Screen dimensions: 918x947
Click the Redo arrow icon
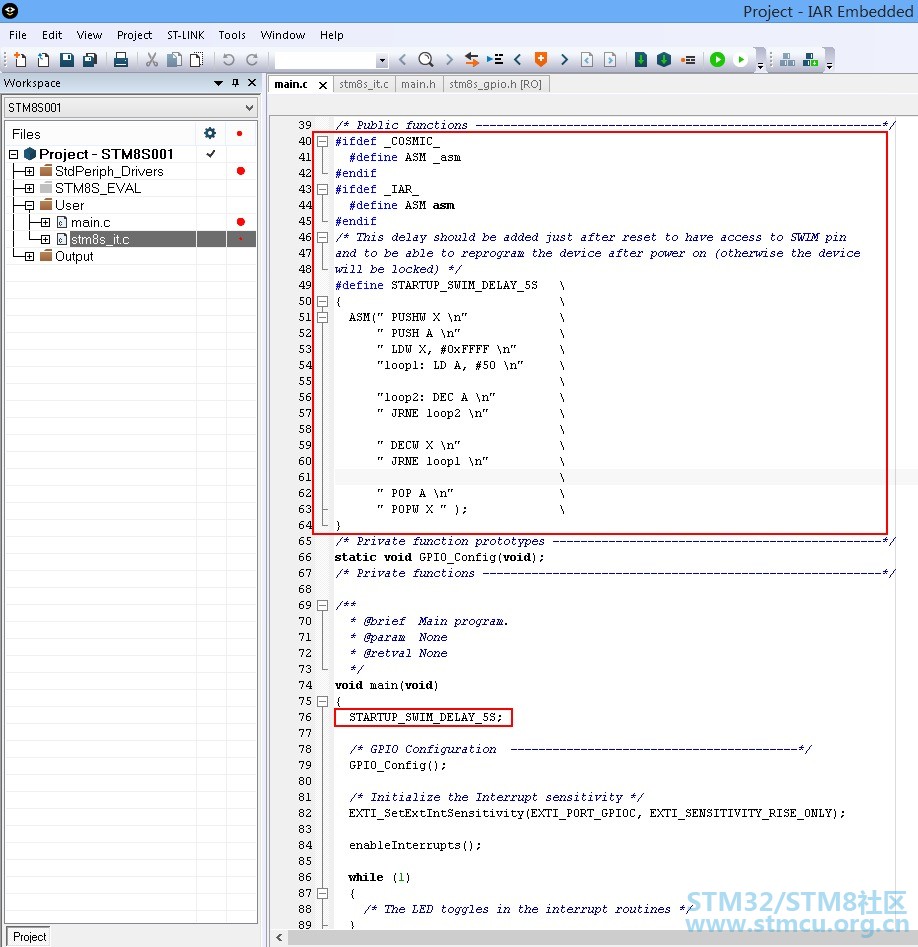click(x=252, y=59)
